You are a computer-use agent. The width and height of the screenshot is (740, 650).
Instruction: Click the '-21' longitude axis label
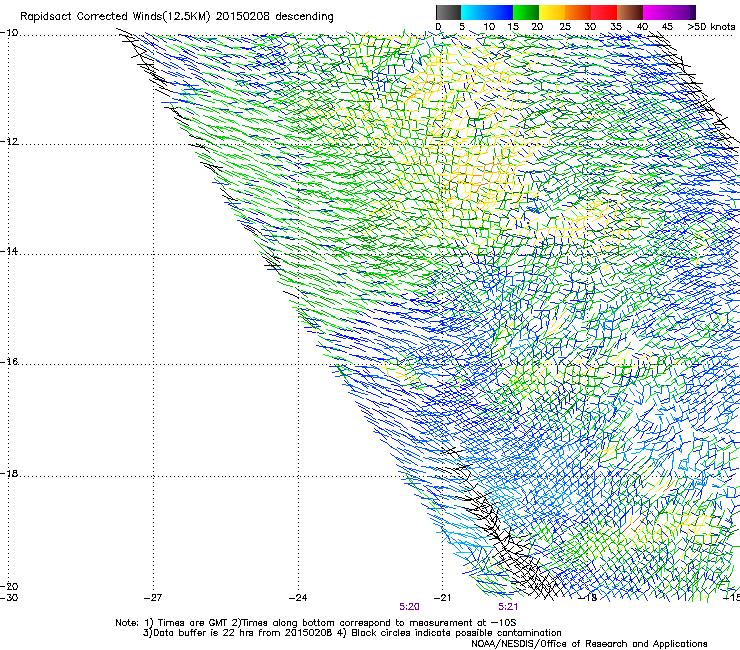coord(442,597)
